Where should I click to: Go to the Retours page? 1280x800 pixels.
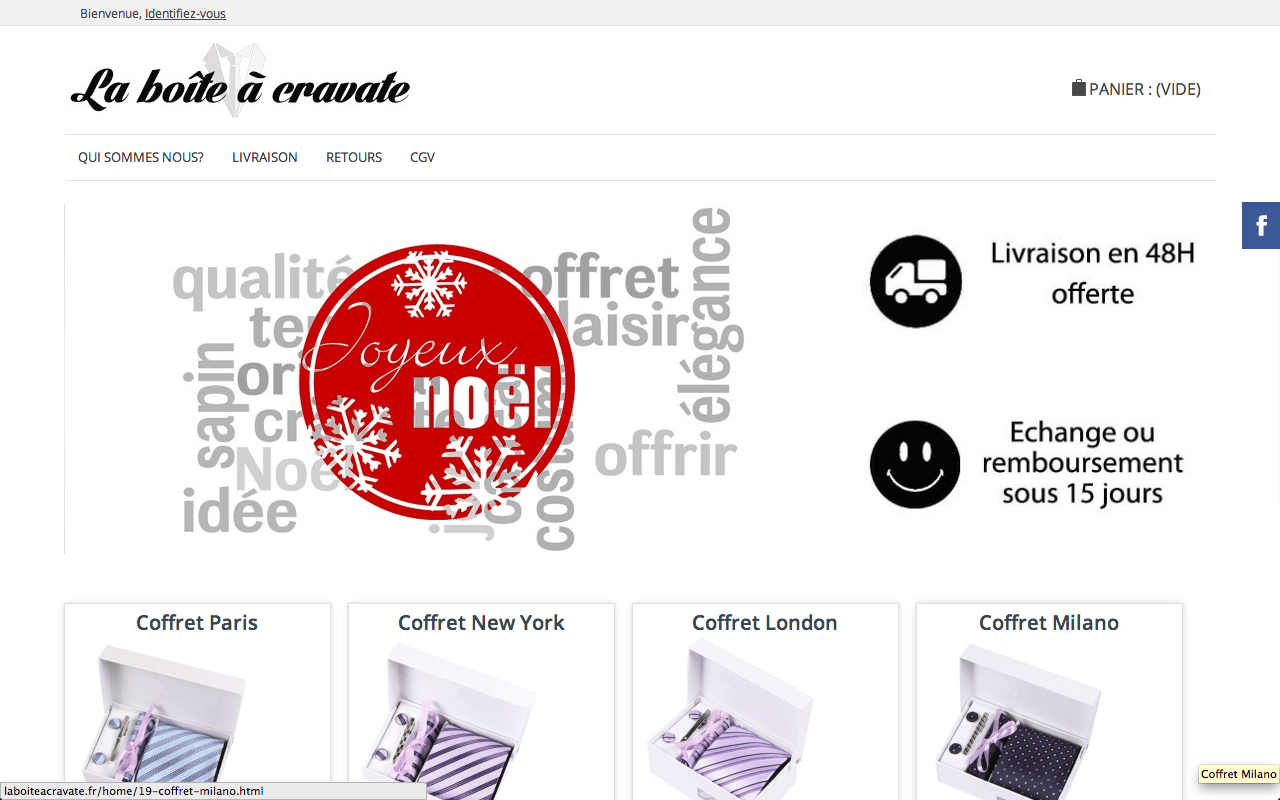click(x=354, y=157)
